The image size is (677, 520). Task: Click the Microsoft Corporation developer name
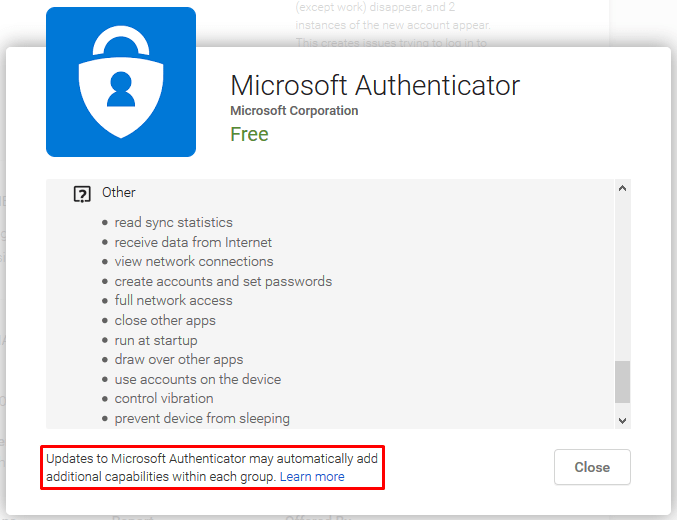point(294,111)
